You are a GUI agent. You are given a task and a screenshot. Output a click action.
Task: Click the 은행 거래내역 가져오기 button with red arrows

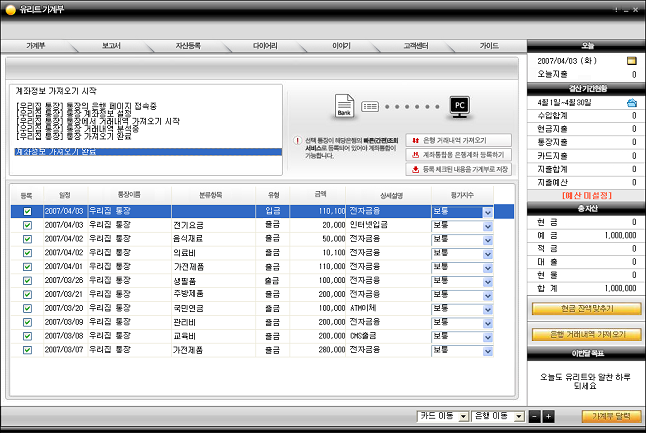tap(459, 140)
